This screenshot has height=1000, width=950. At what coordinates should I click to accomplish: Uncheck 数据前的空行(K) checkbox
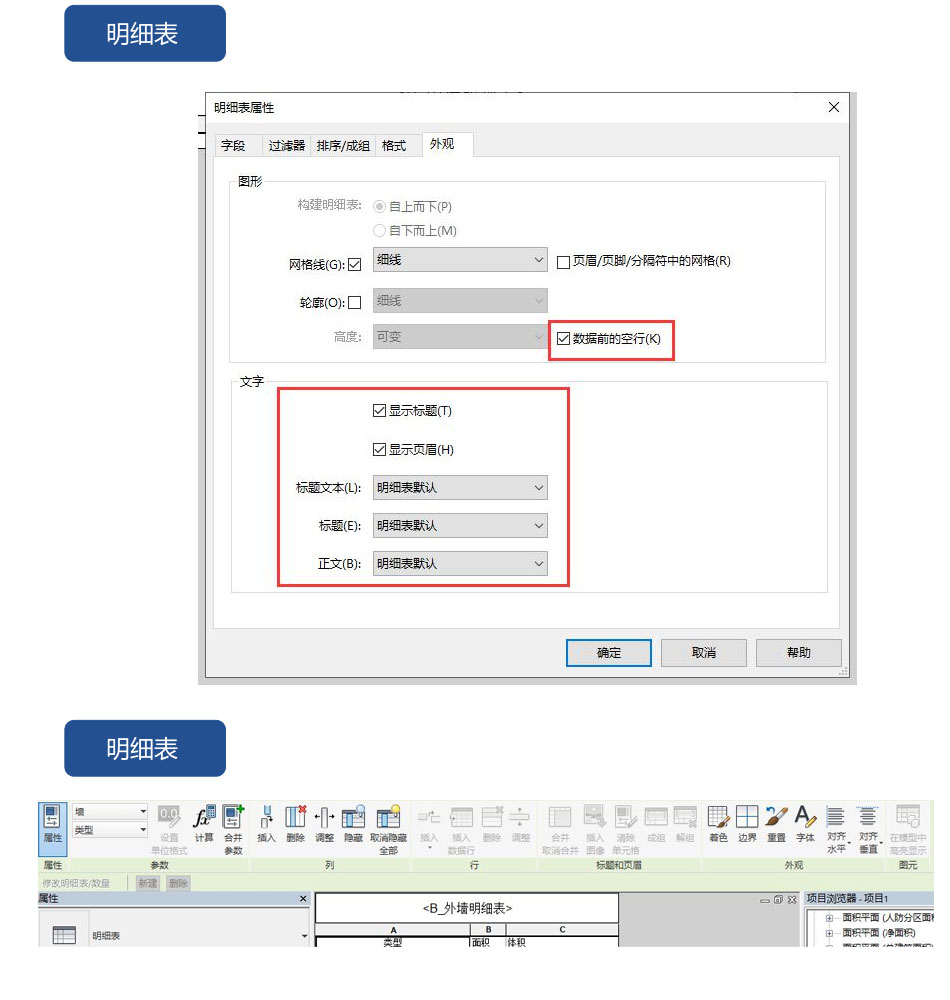(x=564, y=339)
